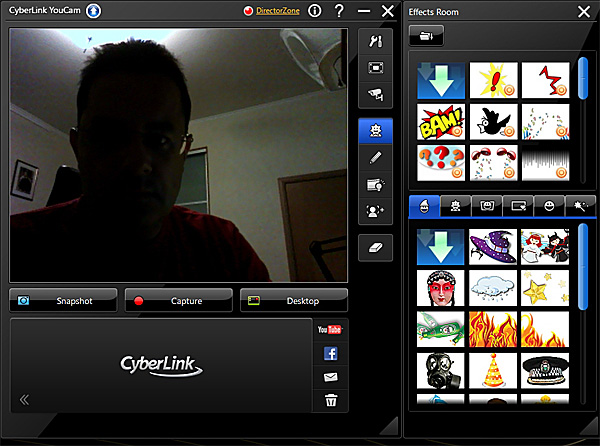Start recording with the Capture button

pyautogui.click(x=179, y=300)
